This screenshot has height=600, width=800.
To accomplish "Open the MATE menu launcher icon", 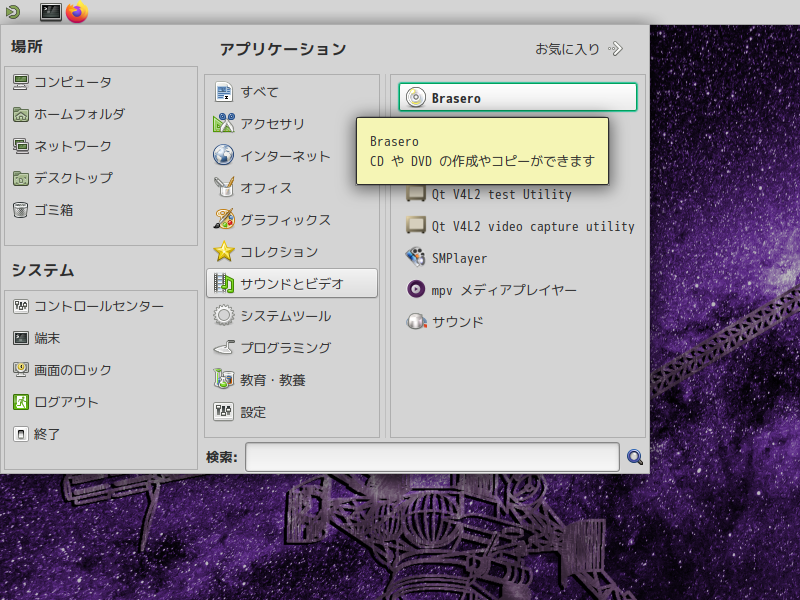I will pyautogui.click(x=12, y=11).
